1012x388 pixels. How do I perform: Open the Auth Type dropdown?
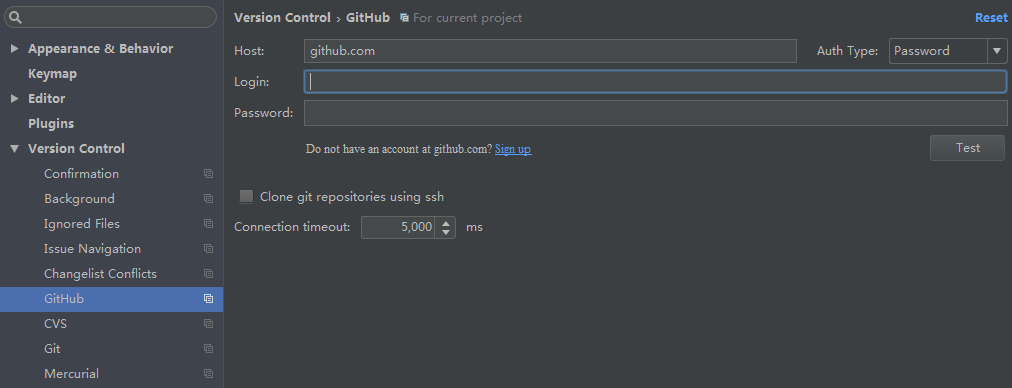point(947,51)
